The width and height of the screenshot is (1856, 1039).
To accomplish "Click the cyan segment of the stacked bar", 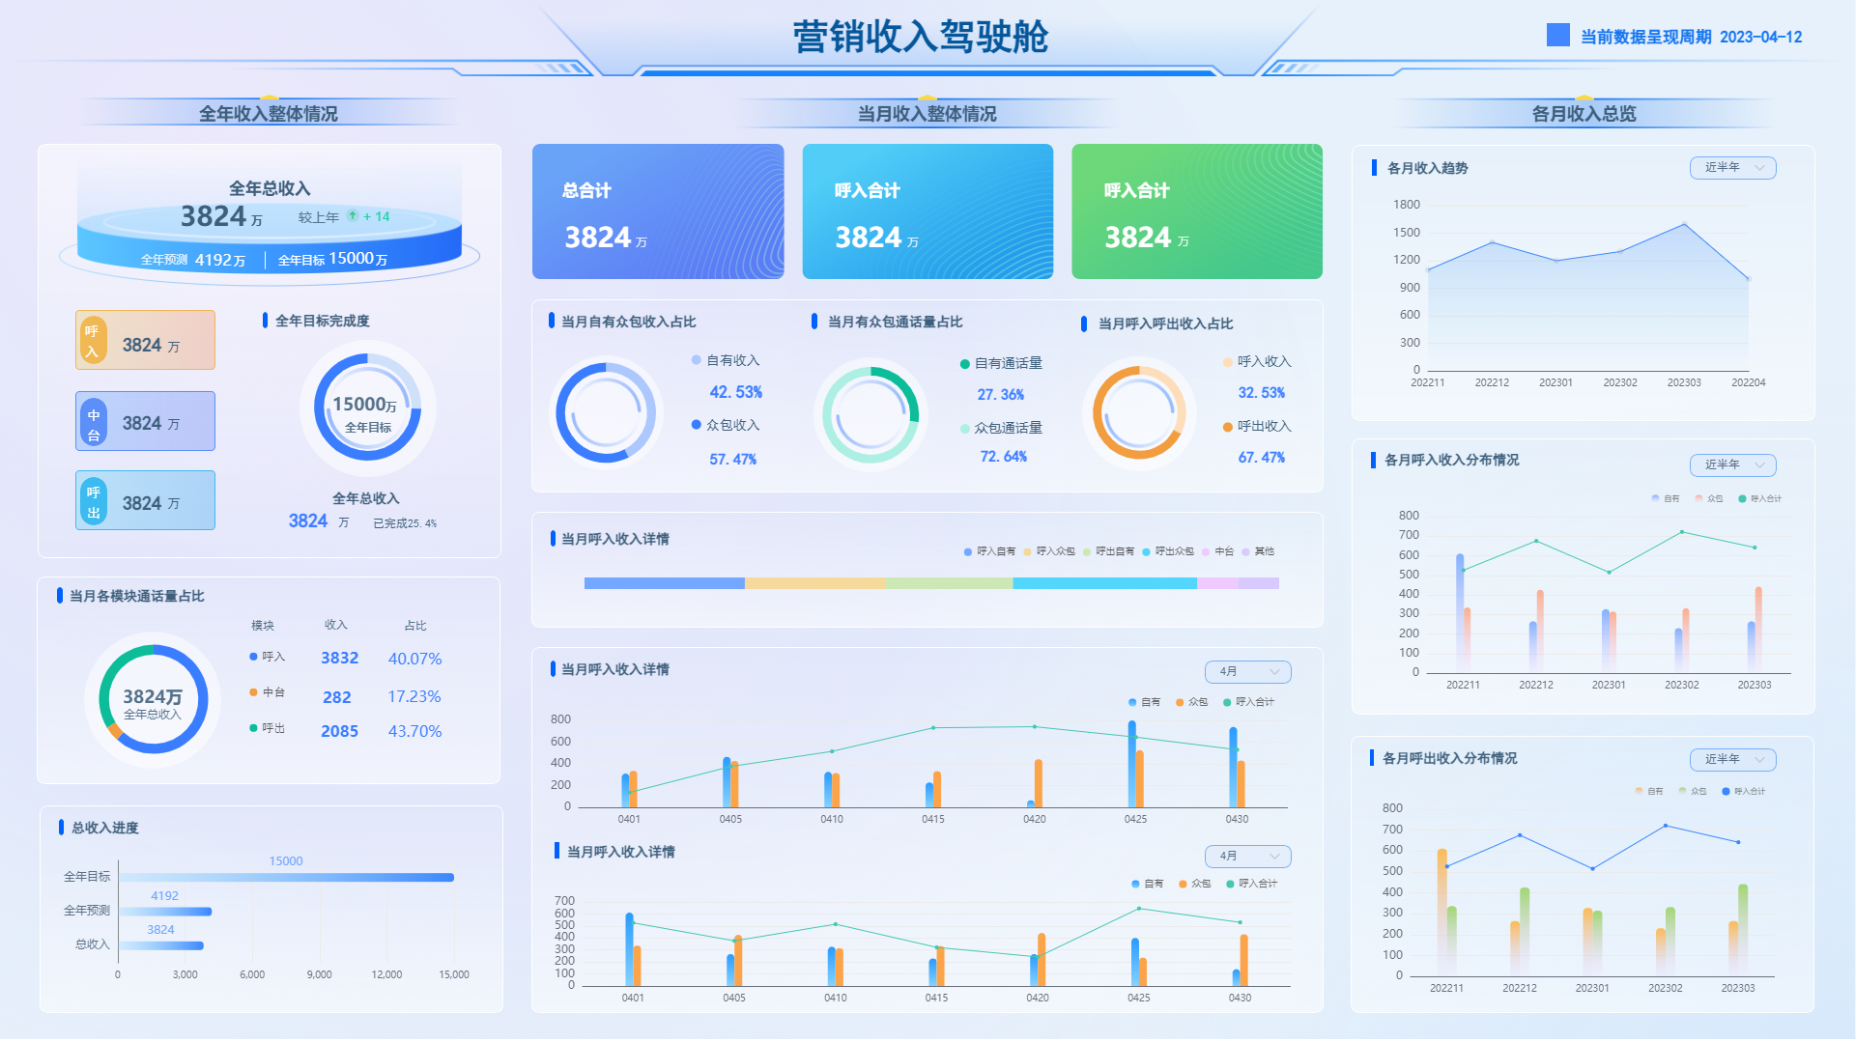I will point(1105,583).
